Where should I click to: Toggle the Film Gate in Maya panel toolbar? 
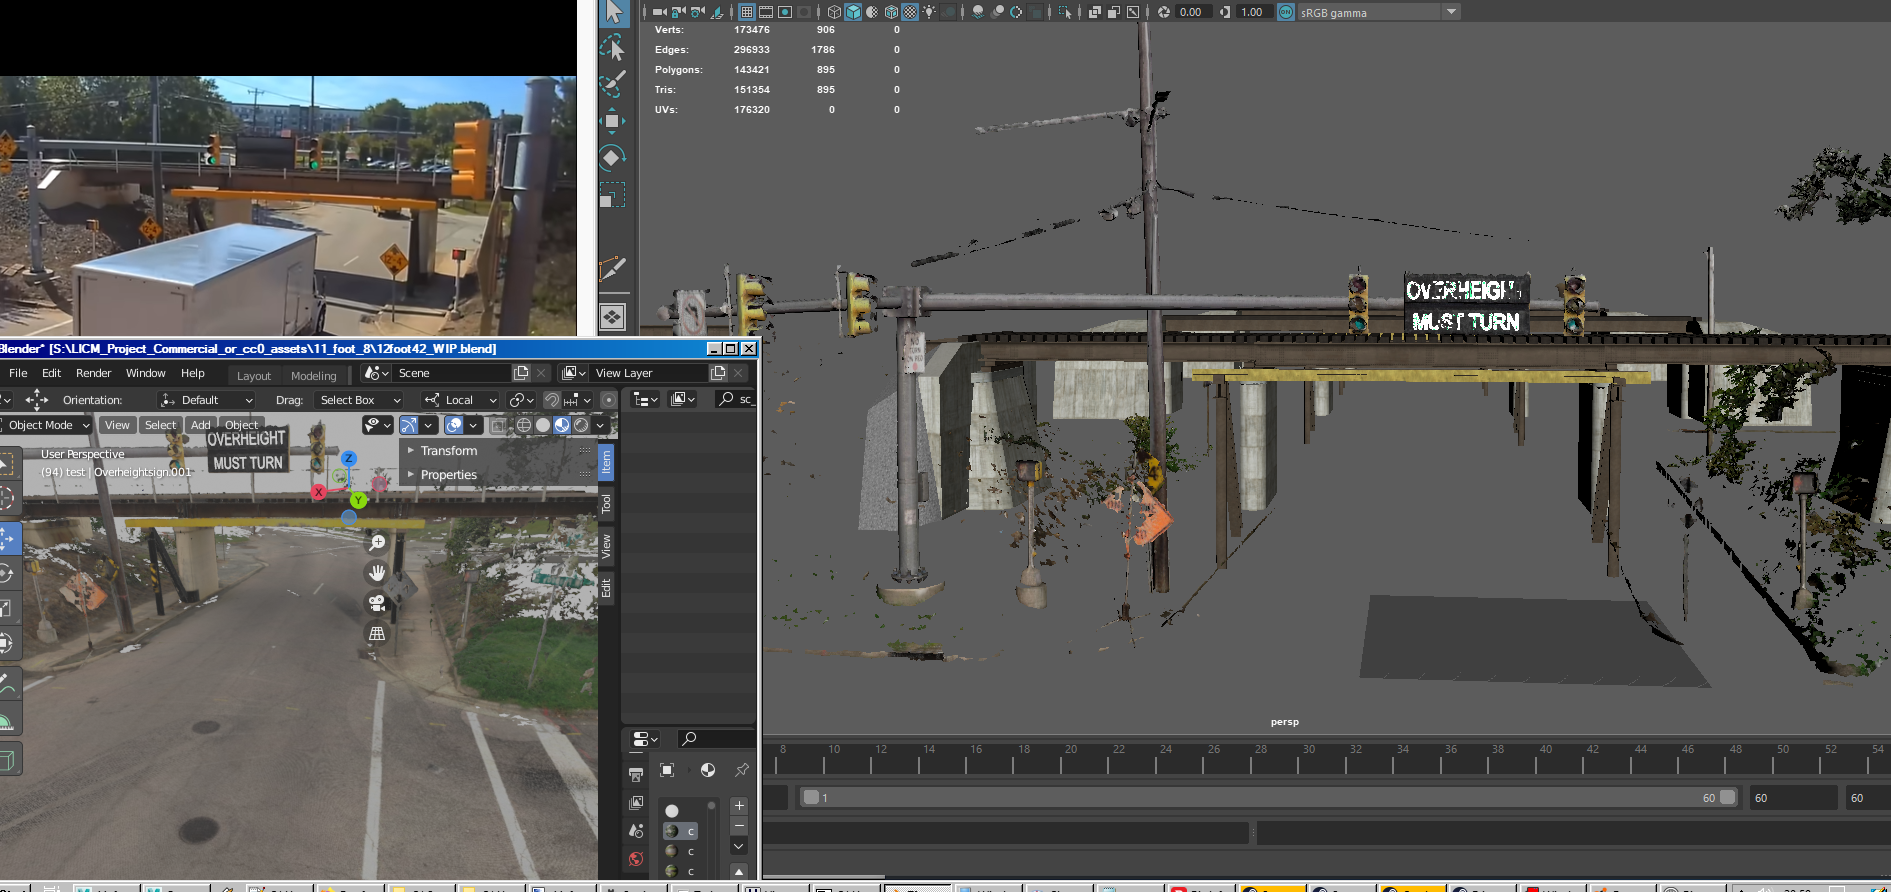coord(765,12)
